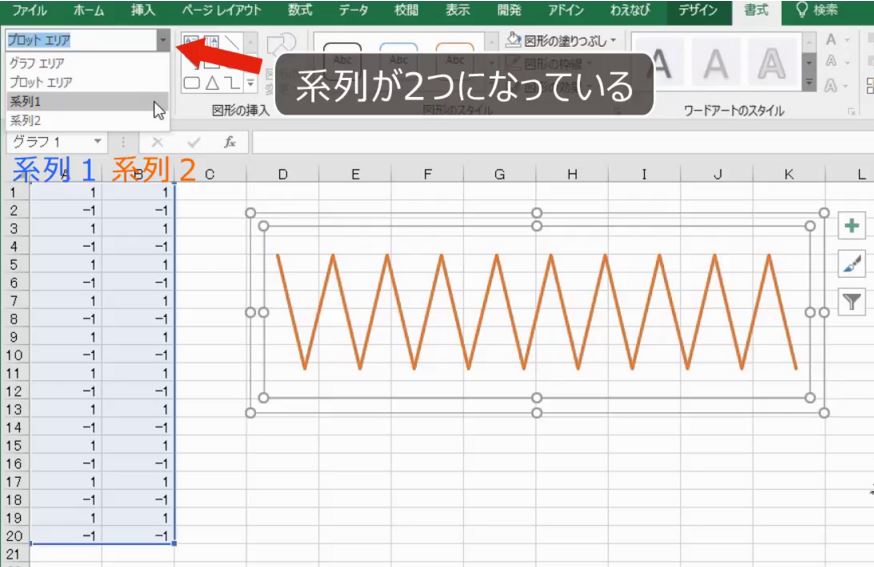874x567 pixels.
Task: Open the ファイル tab
Action: [29, 10]
